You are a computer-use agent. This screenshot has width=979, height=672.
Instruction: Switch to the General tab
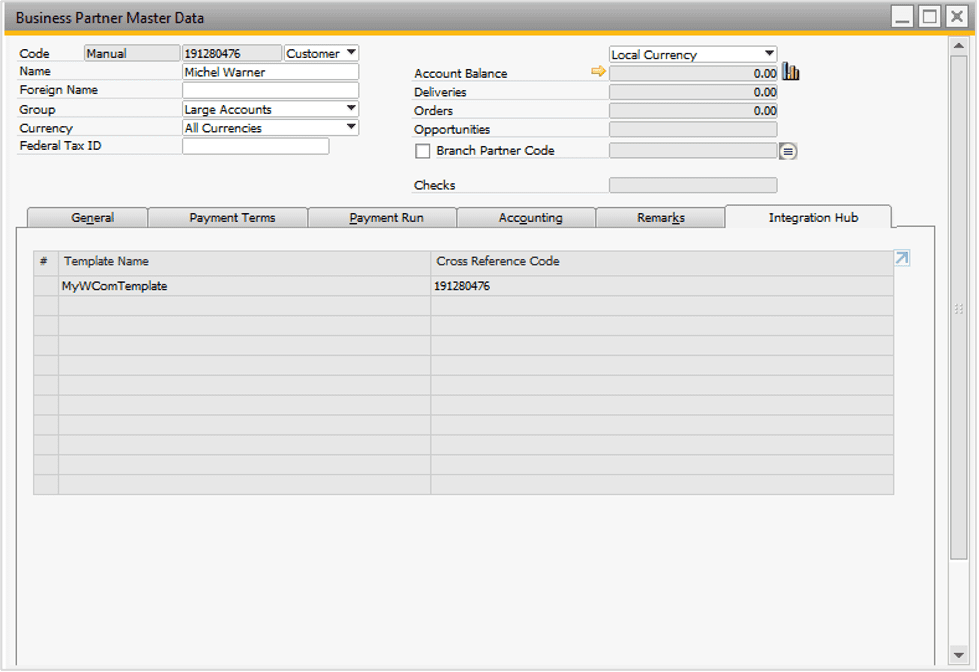click(x=88, y=218)
